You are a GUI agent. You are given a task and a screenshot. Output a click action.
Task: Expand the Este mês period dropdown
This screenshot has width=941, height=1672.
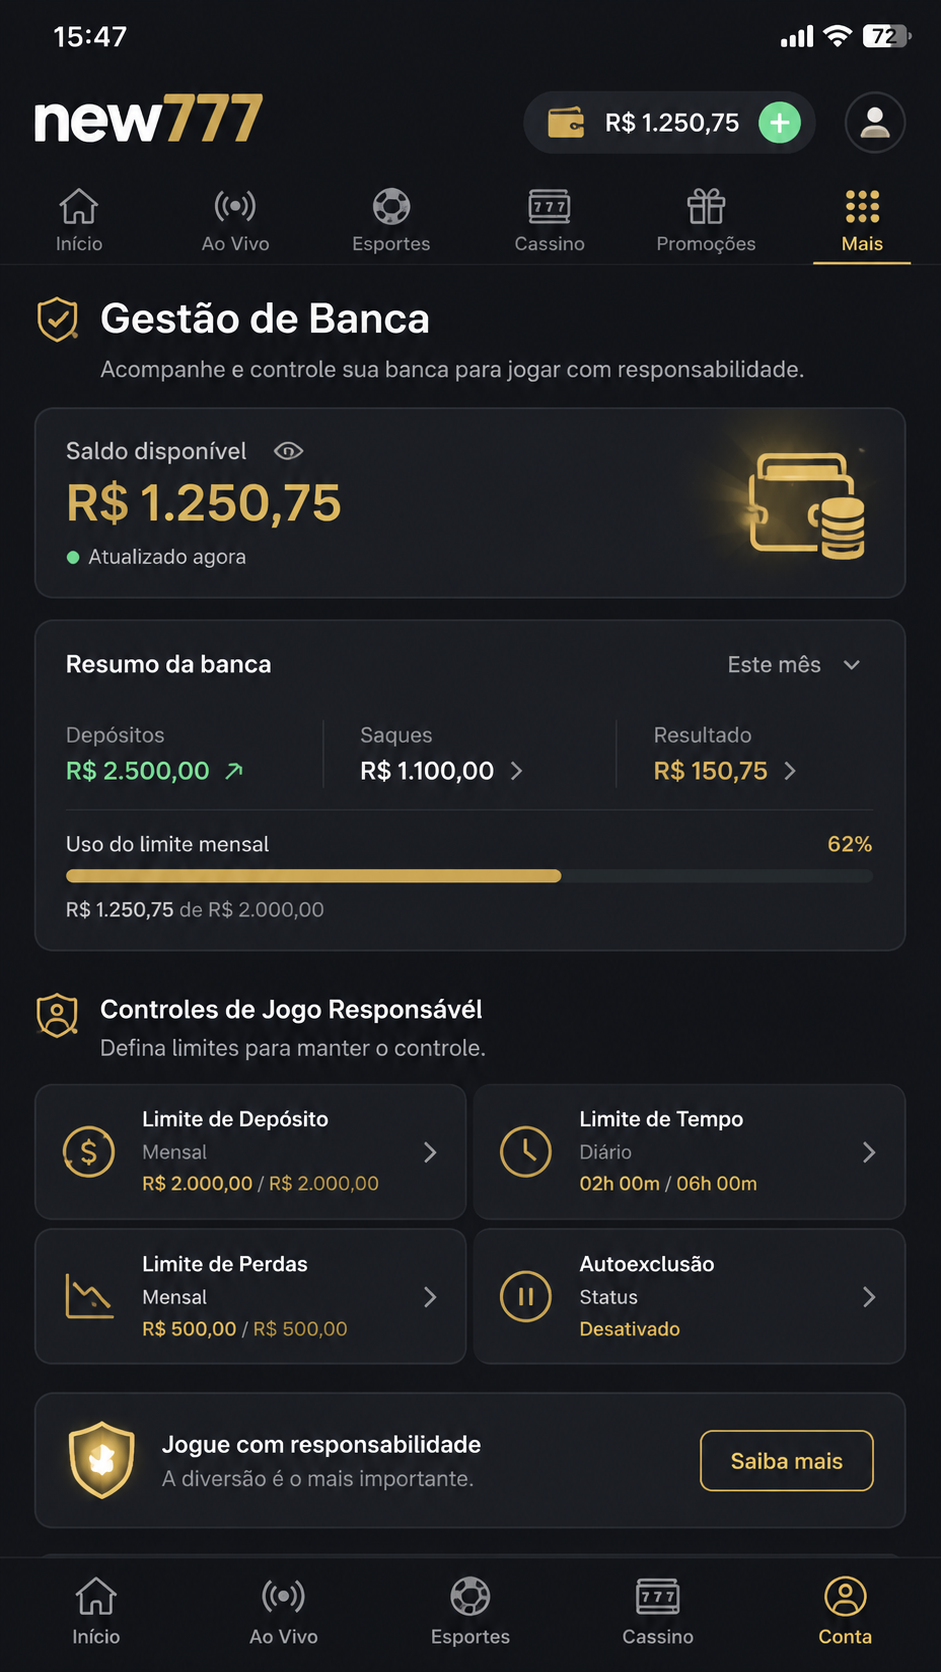[794, 665]
